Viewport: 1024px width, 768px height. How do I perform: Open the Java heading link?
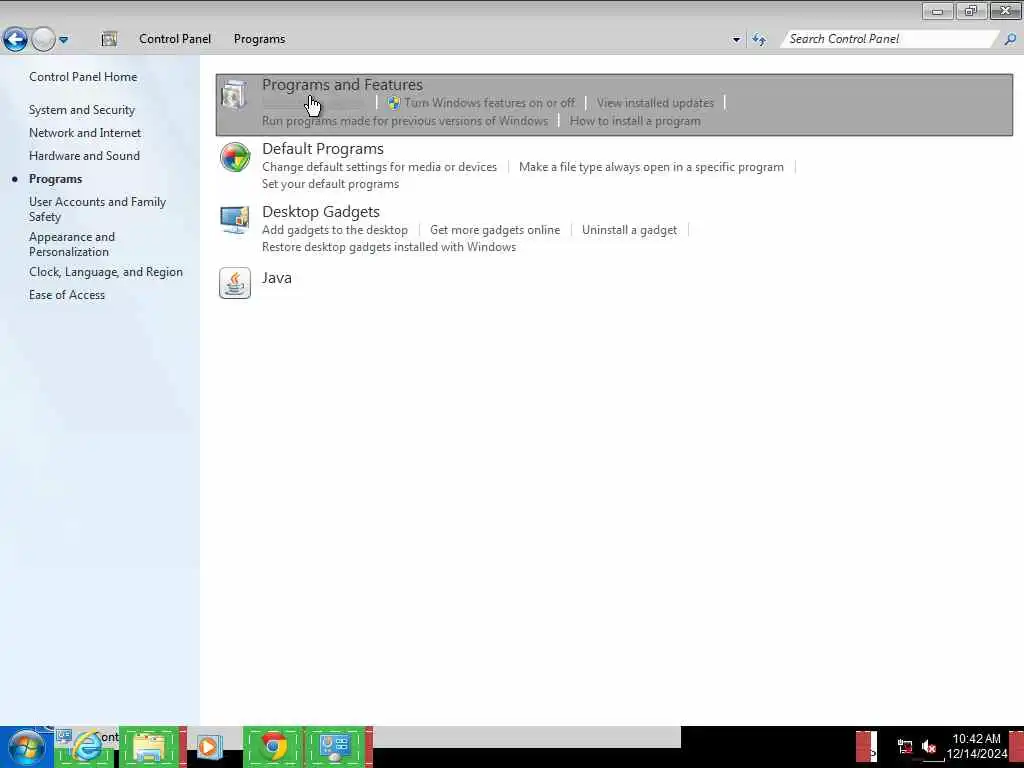[x=277, y=278]
